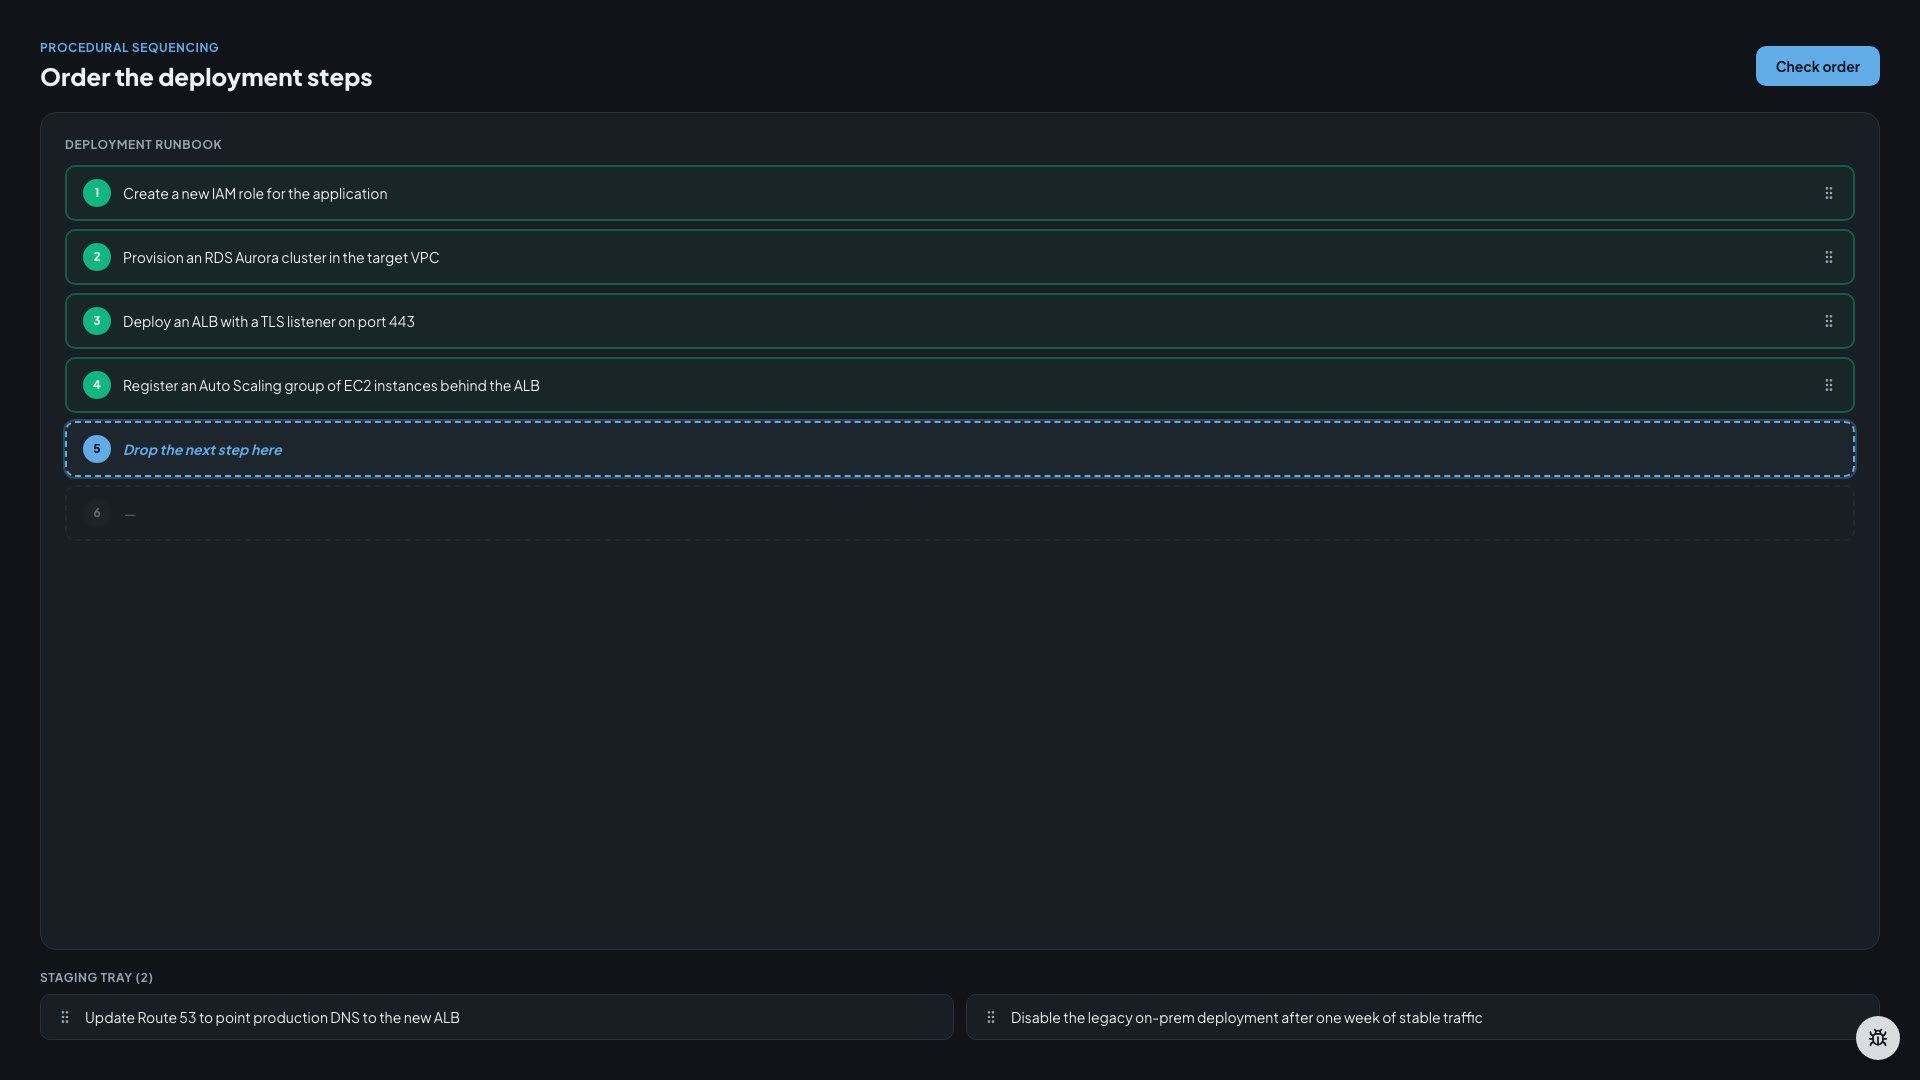
Task: Click the empty step 6 placeholder slot
Action: [x=960, y=513]
